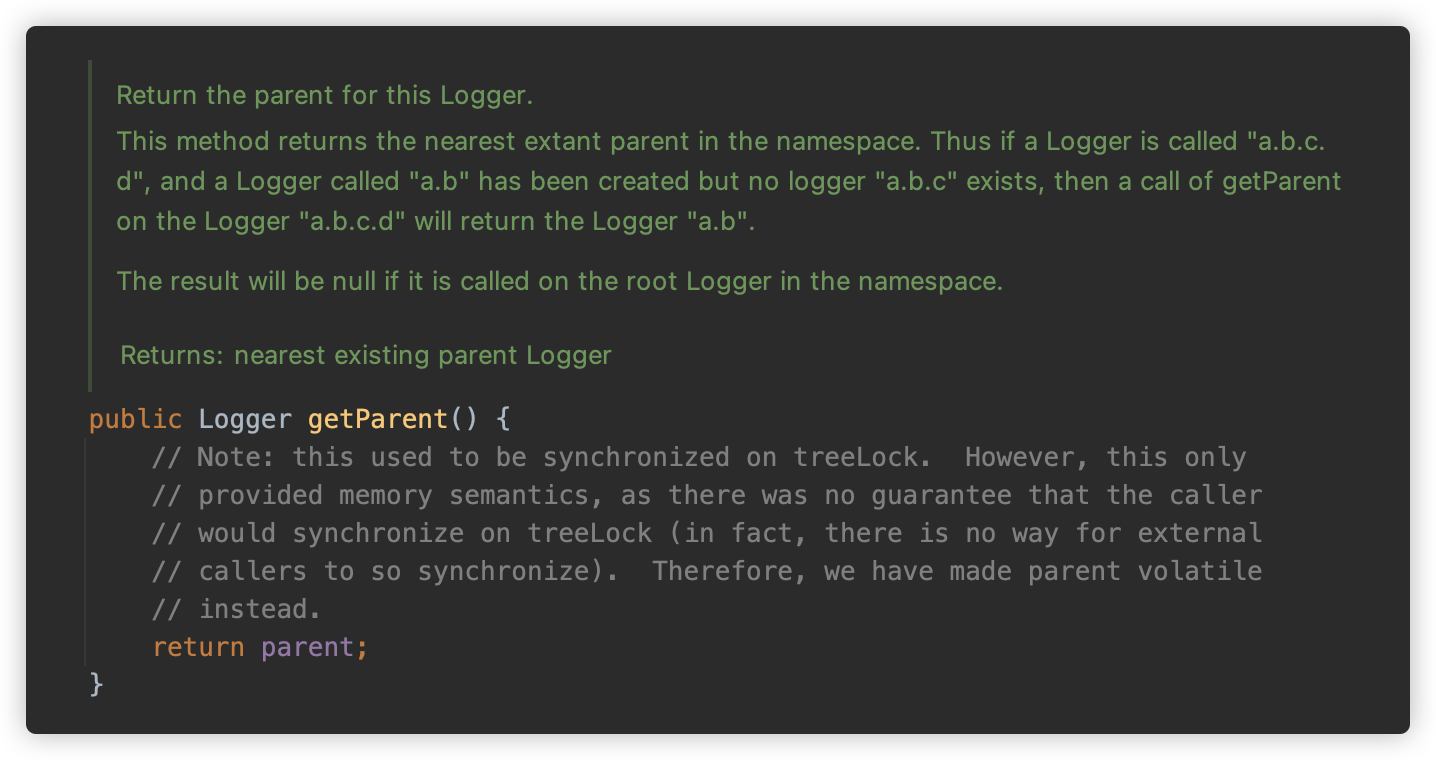Click the sentence about null root Logger

pos(560,281)
